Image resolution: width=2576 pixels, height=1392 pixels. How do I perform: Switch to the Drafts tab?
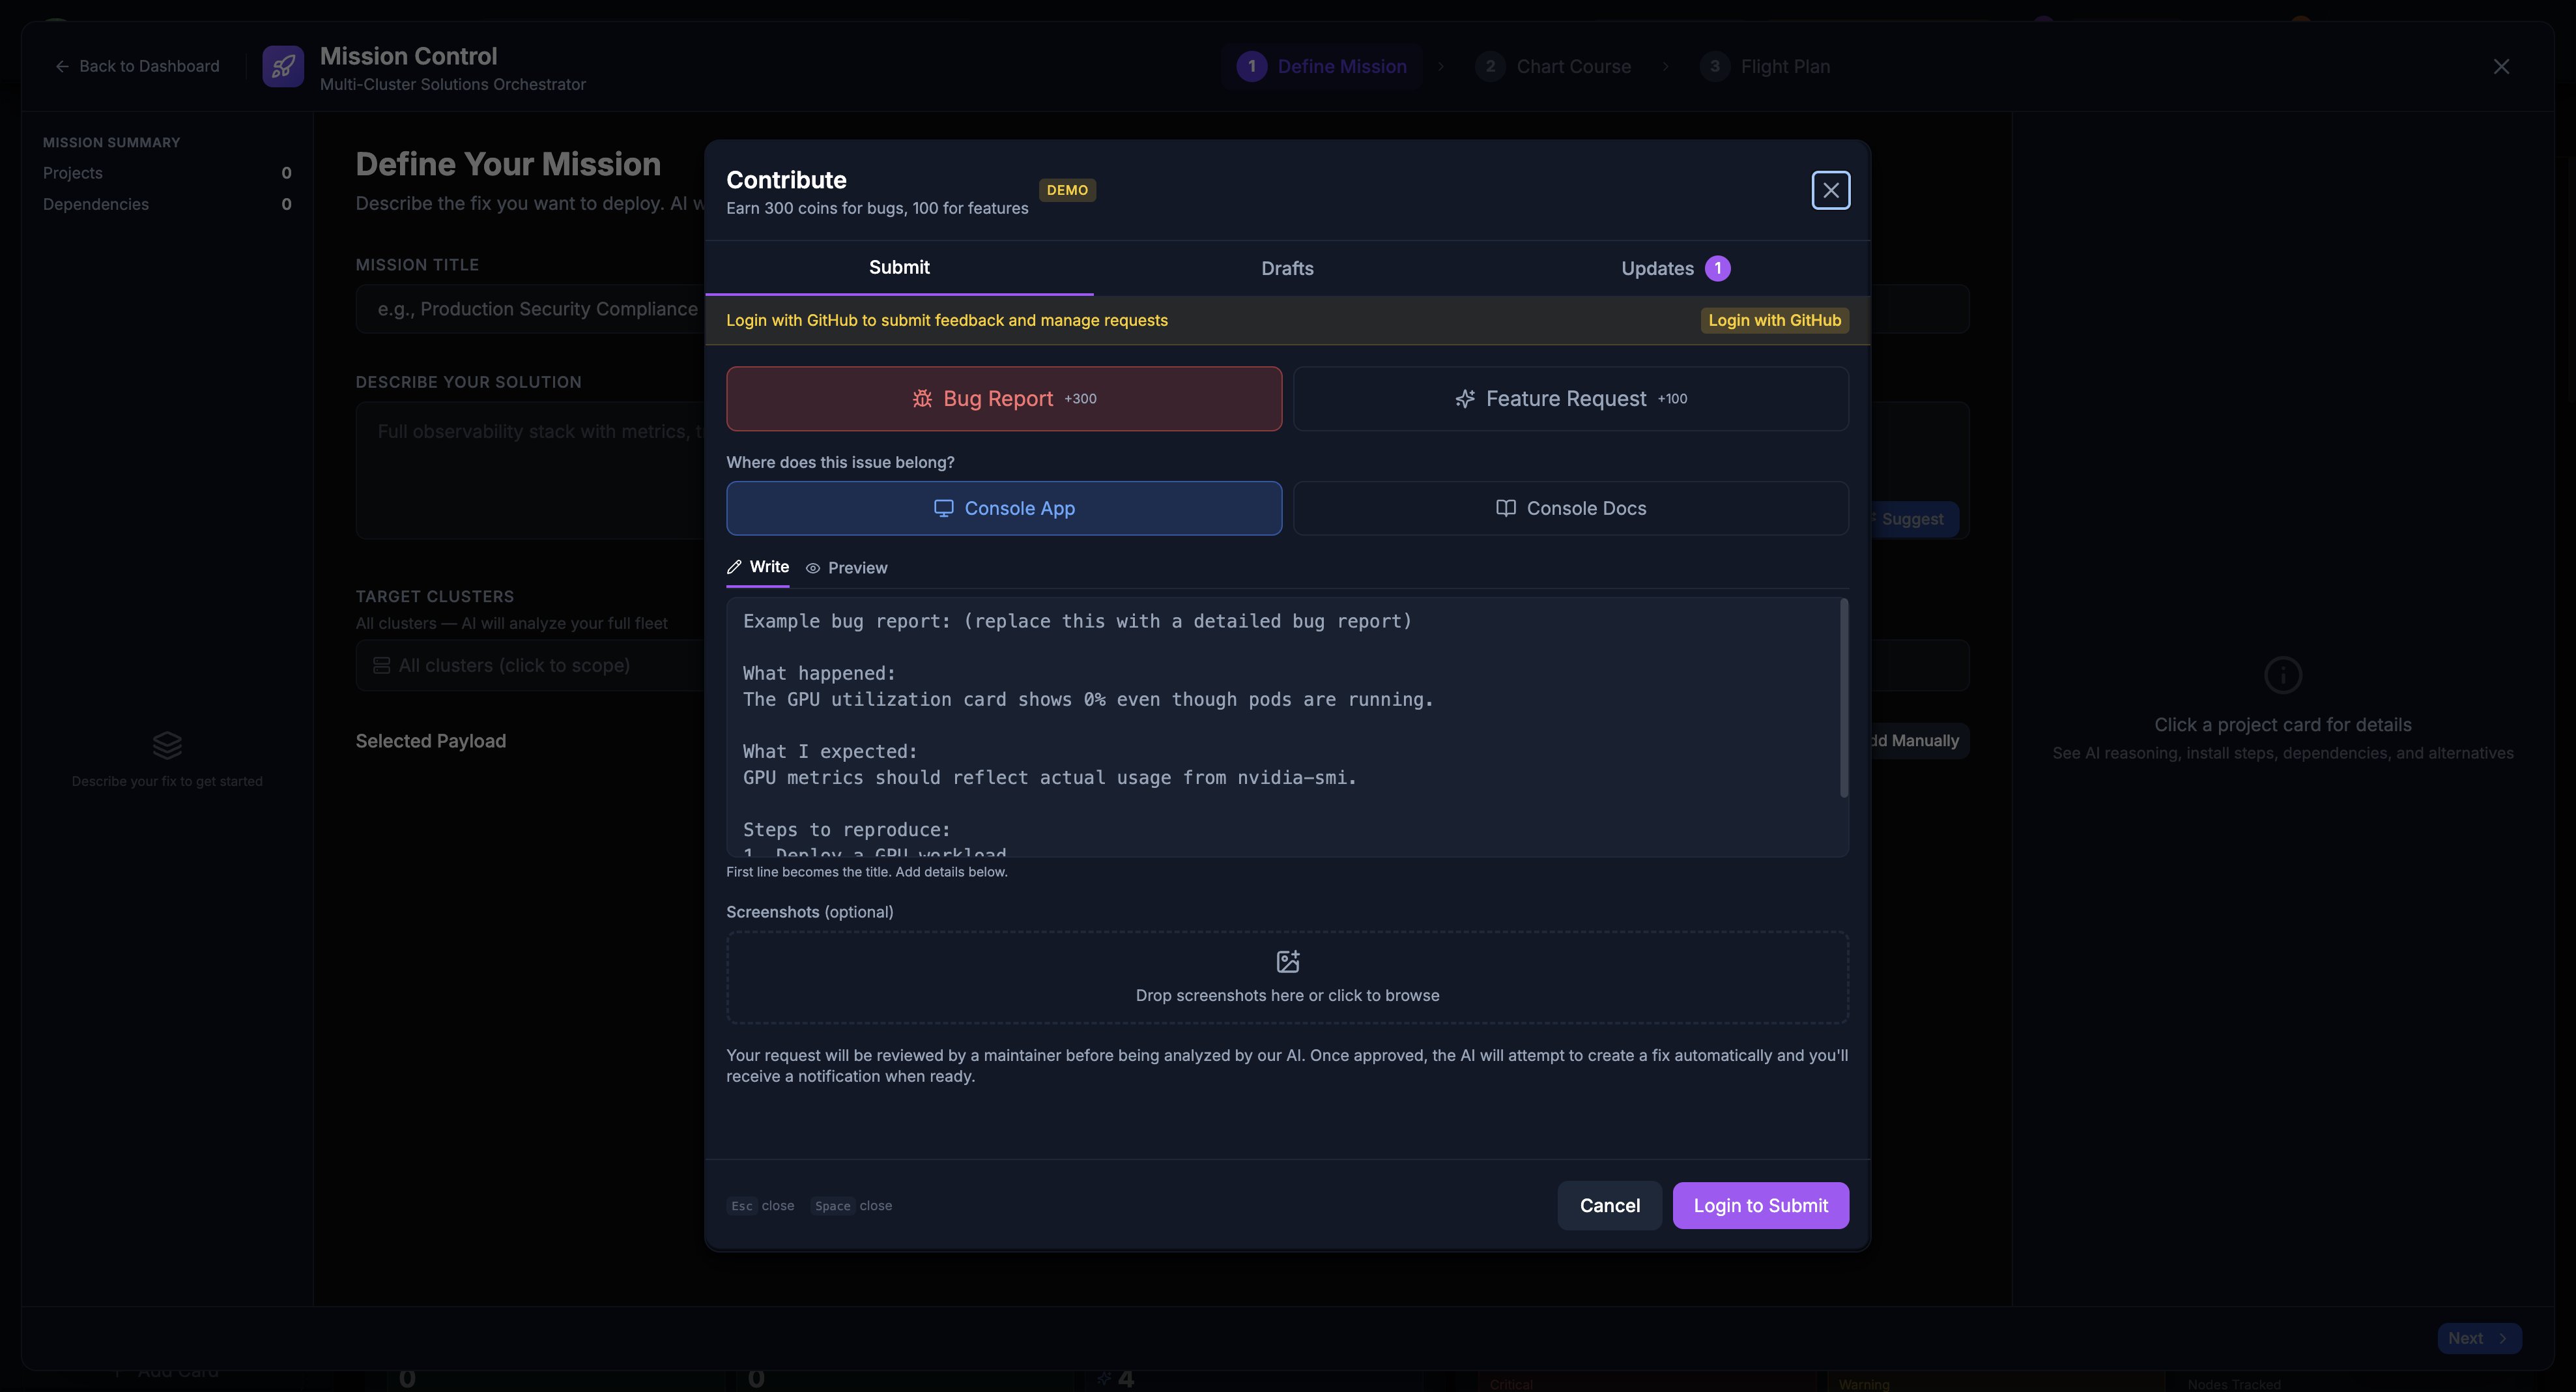click(1286, 268)
